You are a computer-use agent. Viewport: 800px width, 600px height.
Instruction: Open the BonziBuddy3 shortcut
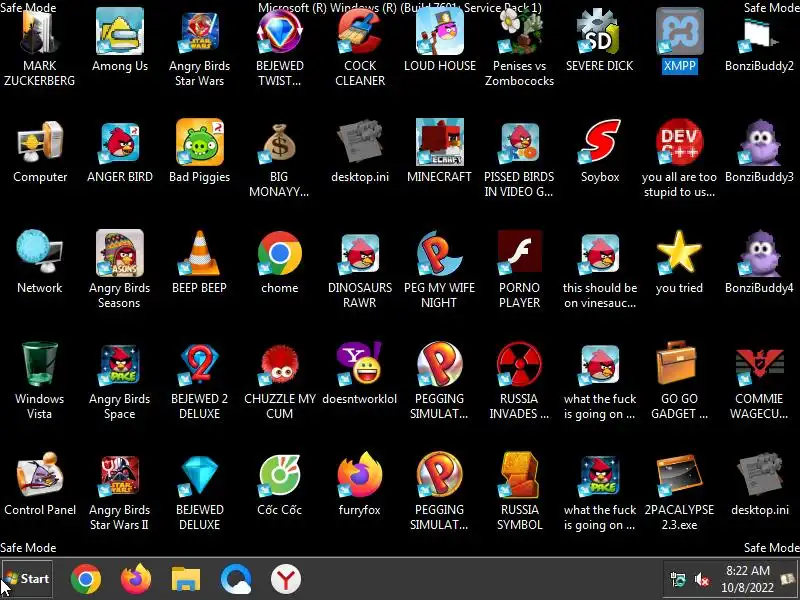(759, 143)
